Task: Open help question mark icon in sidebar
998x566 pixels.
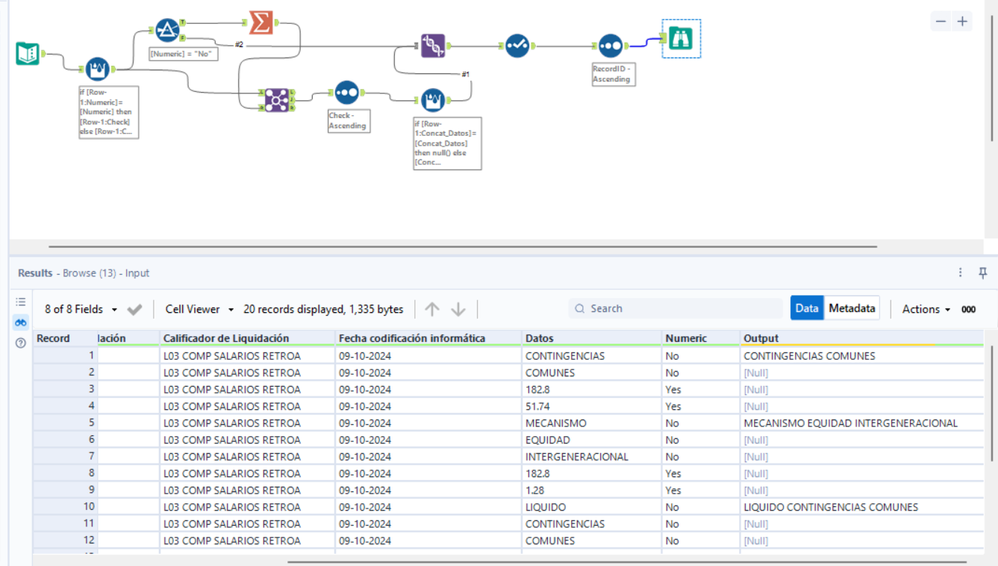Action: coord(20,343)
